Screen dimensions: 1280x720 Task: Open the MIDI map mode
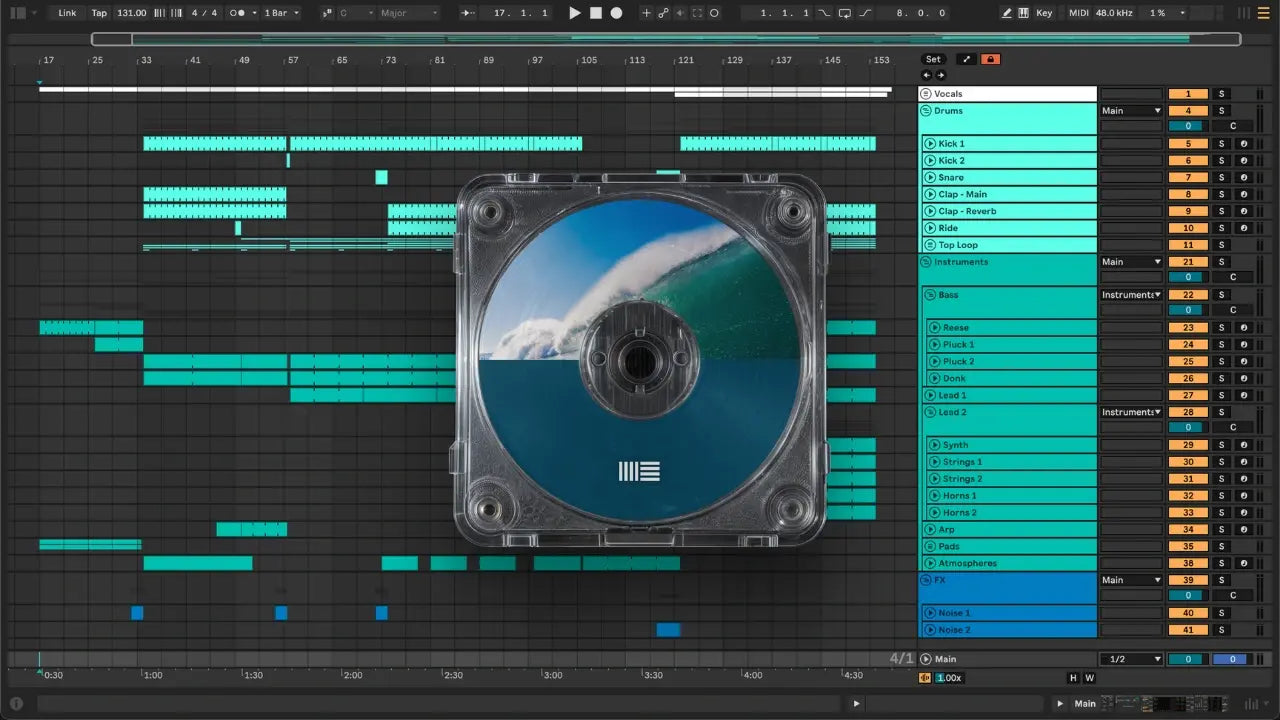pos(1078,13)
